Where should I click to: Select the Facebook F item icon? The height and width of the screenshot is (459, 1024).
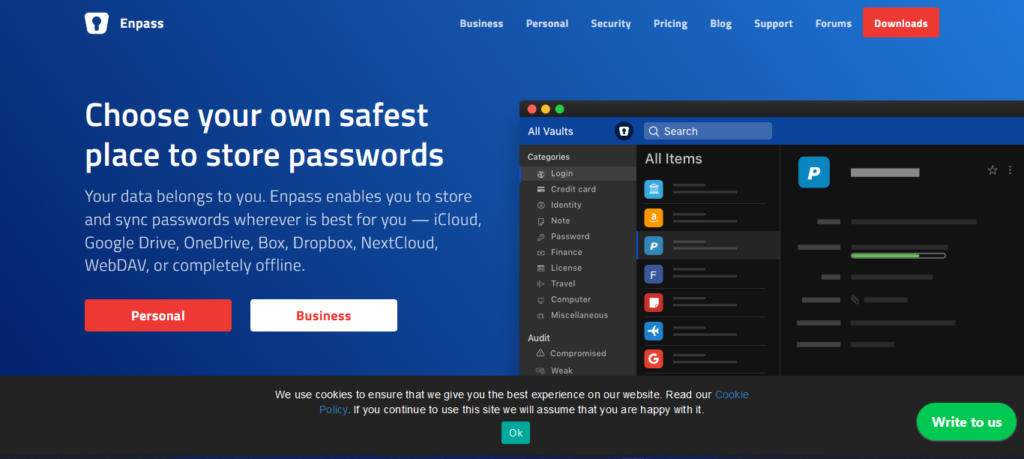click(653, 274)
